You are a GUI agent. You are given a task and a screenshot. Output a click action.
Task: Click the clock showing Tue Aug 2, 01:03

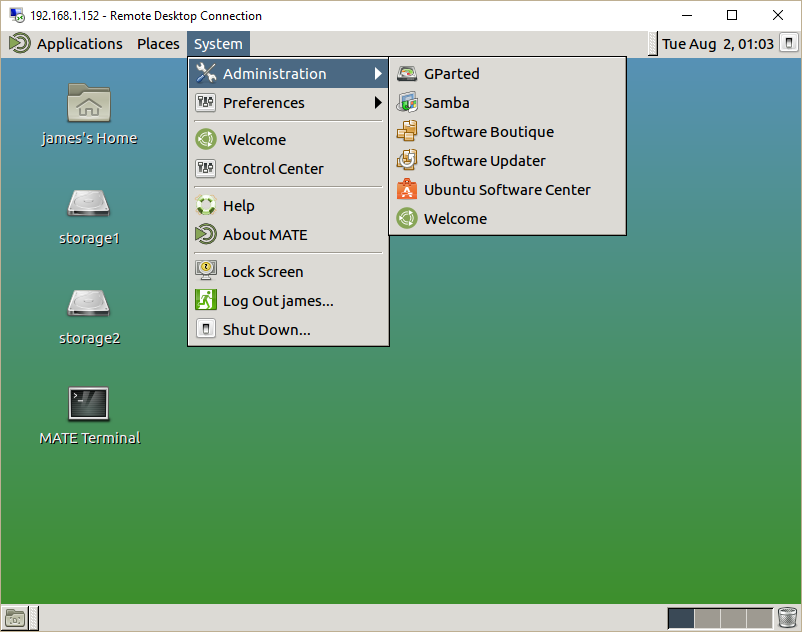tap(718, 44)
